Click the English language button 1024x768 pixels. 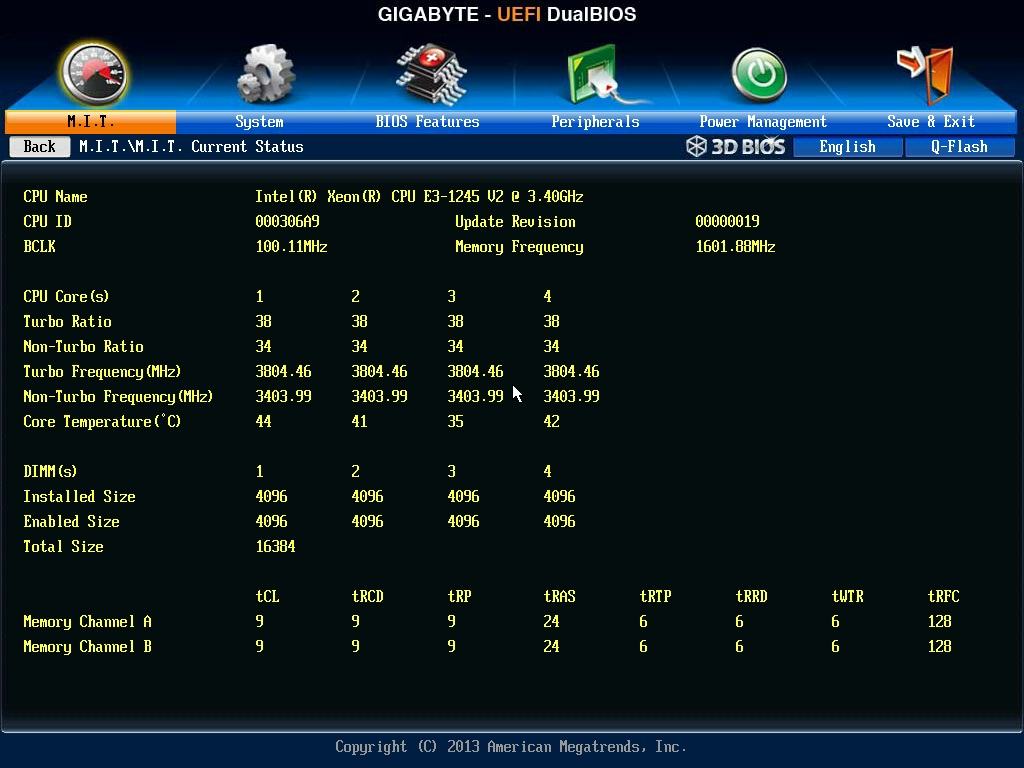point(848,147)
